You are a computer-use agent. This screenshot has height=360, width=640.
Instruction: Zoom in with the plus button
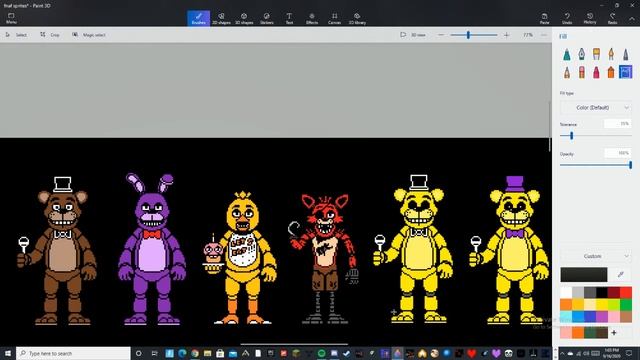coord(507,35)
